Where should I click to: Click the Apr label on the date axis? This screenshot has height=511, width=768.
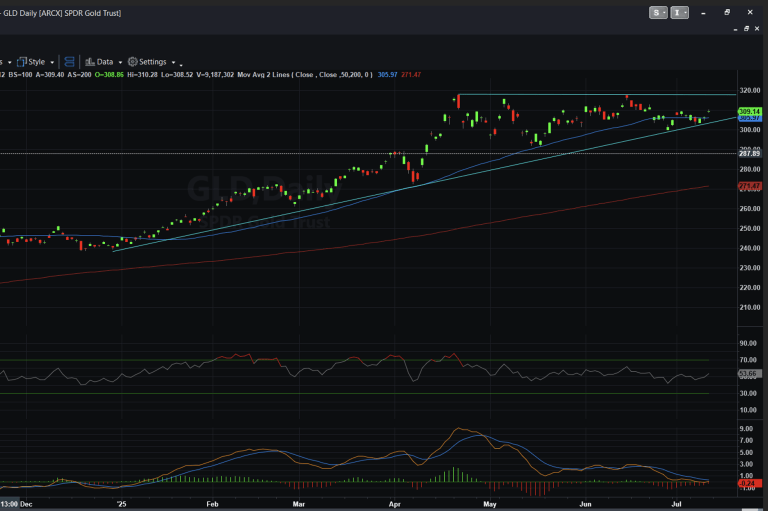point(394,506)
